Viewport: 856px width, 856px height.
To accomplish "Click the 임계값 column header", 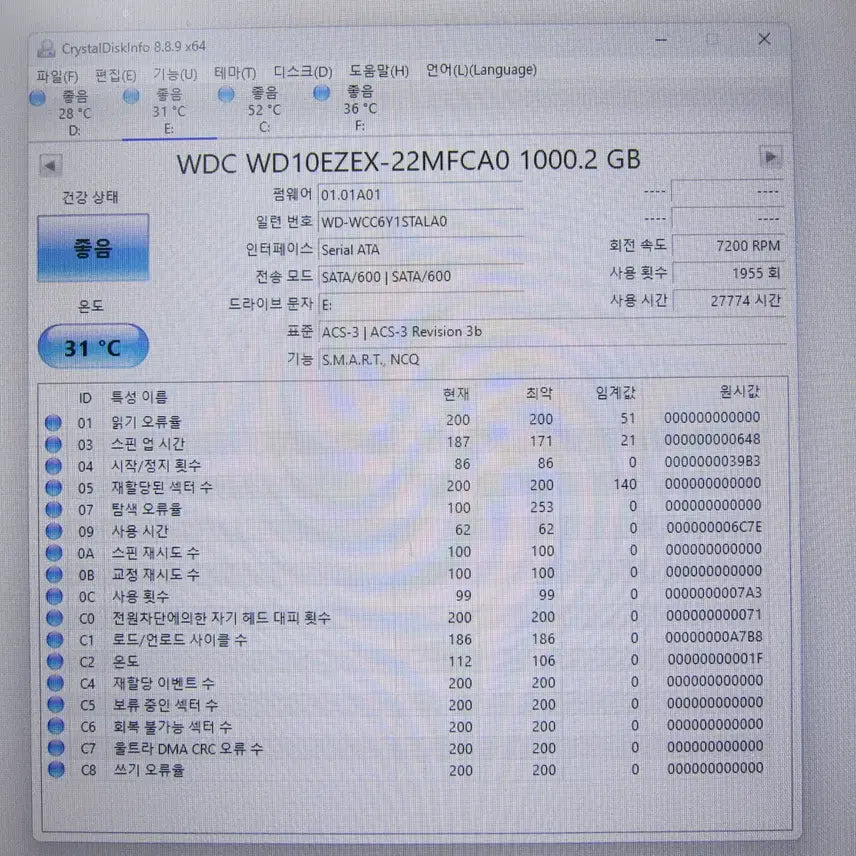I will pyautogui.click(x=616, y=393).
